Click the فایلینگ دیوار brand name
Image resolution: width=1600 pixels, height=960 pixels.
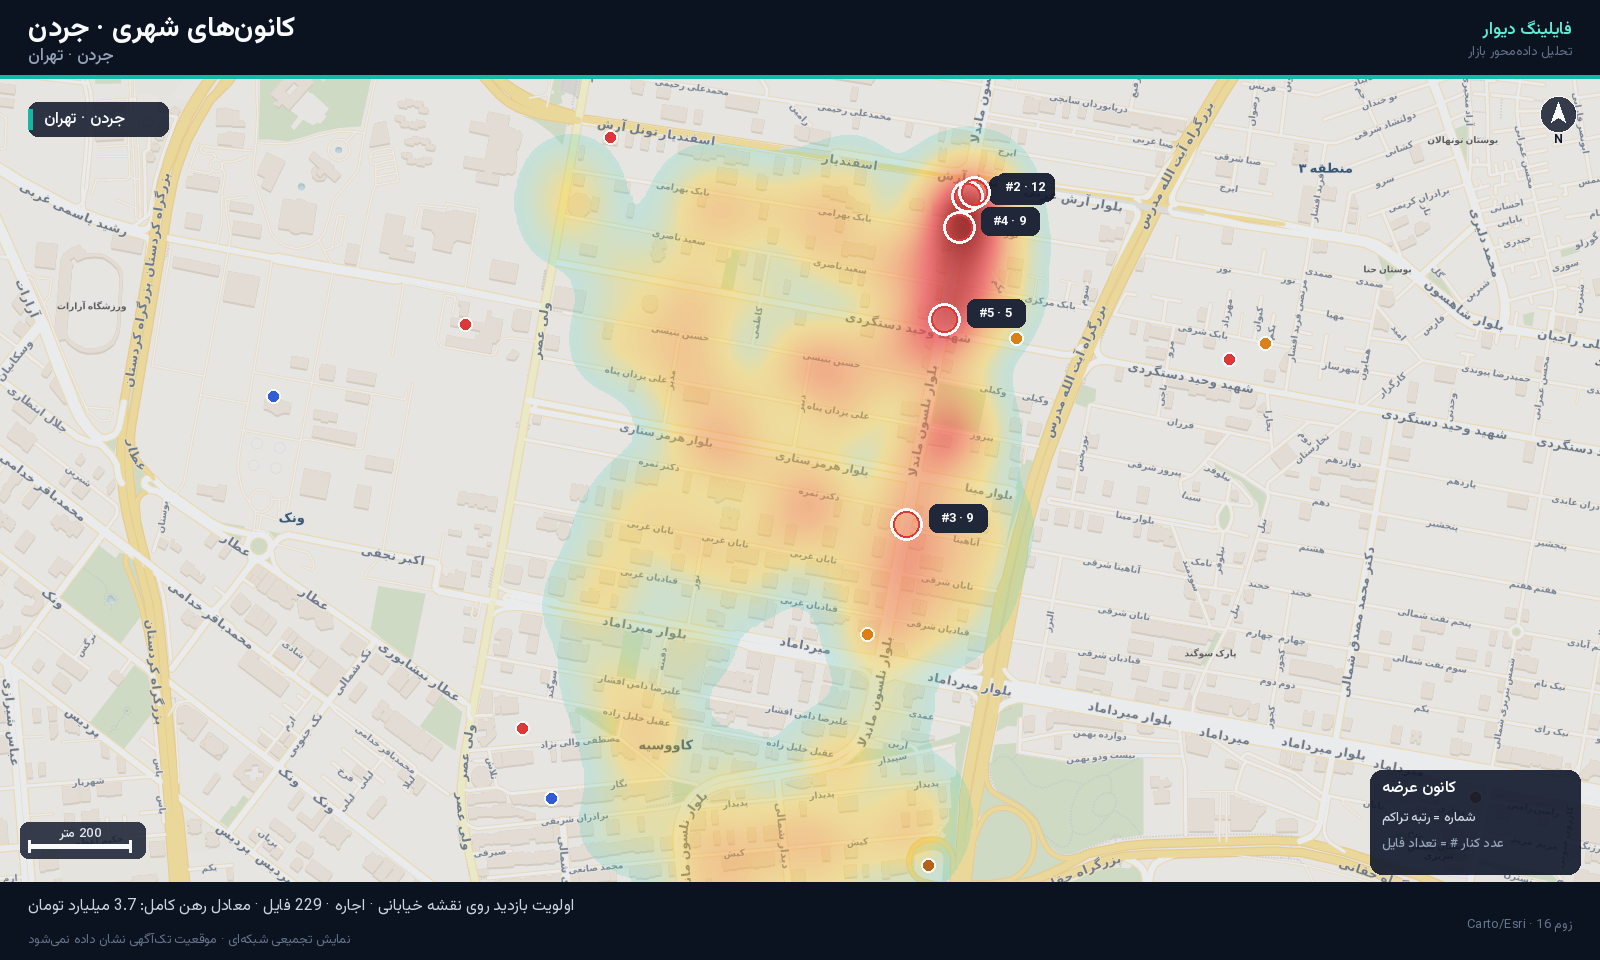(x=1527, y=29)
